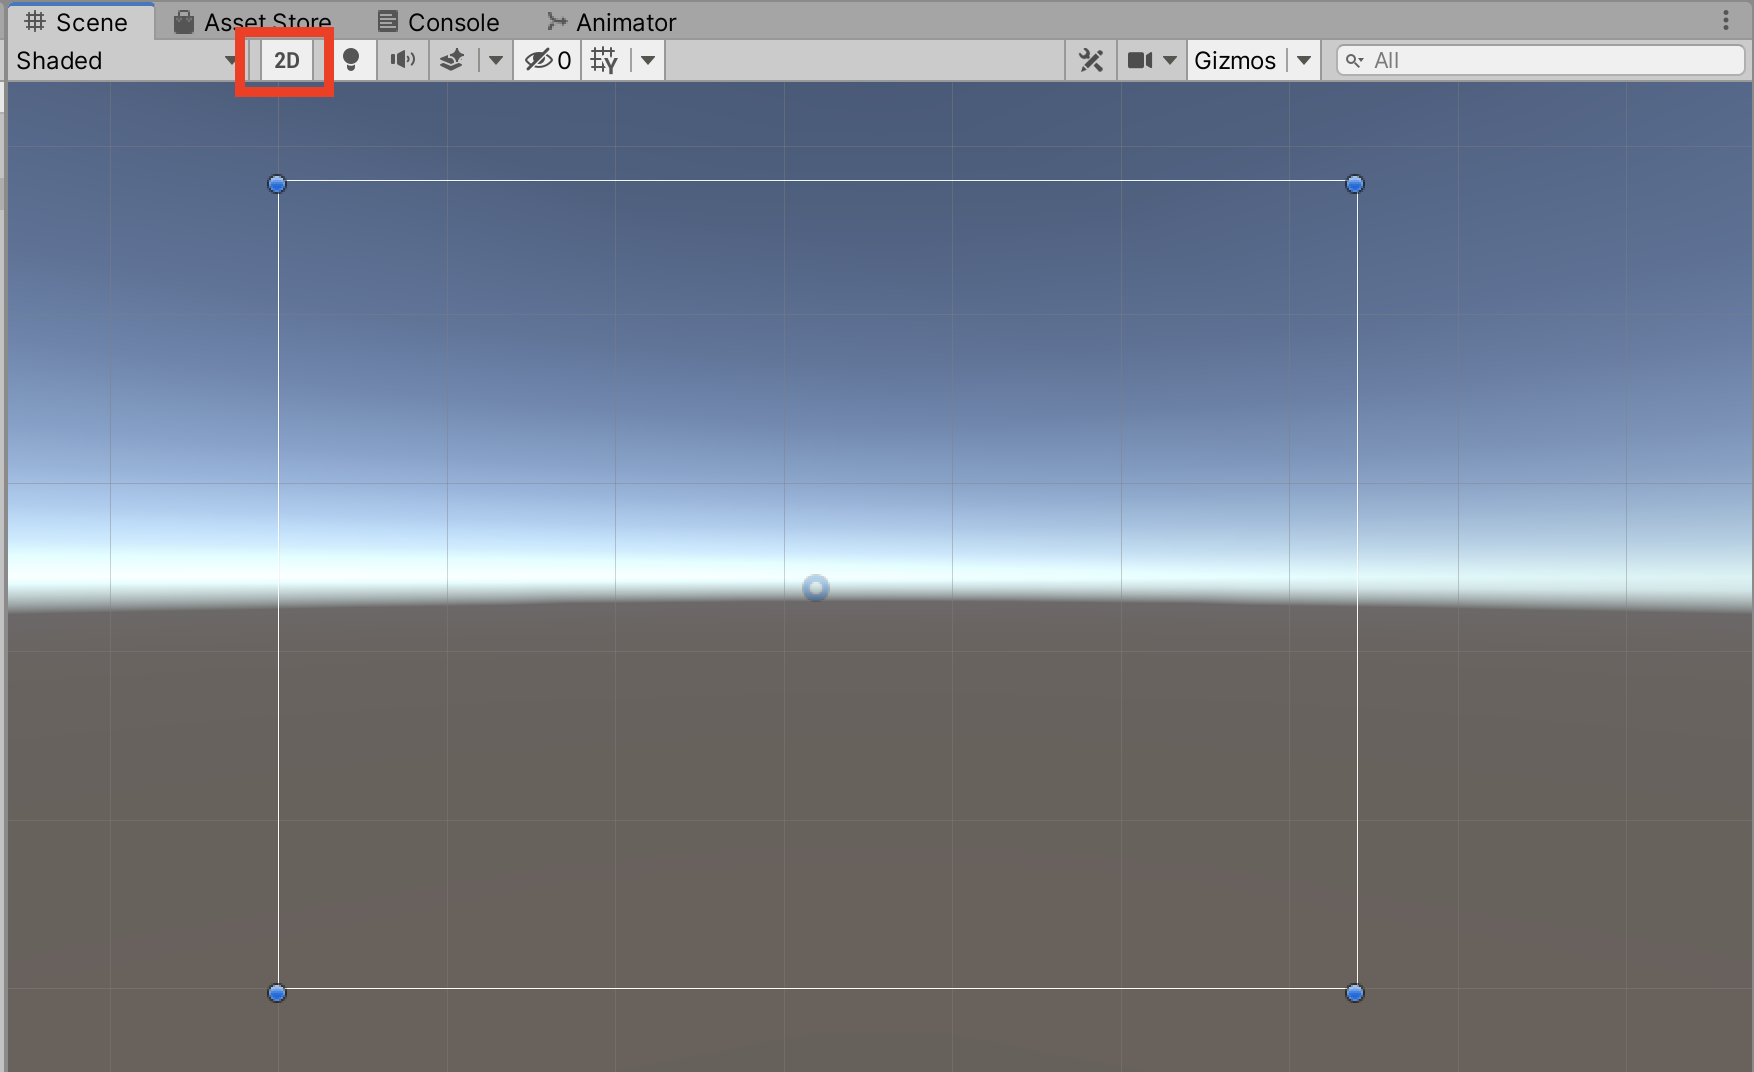Toggle the Gizmos button
The width and height of the screenshot is (1754, 1072).
1235,61
